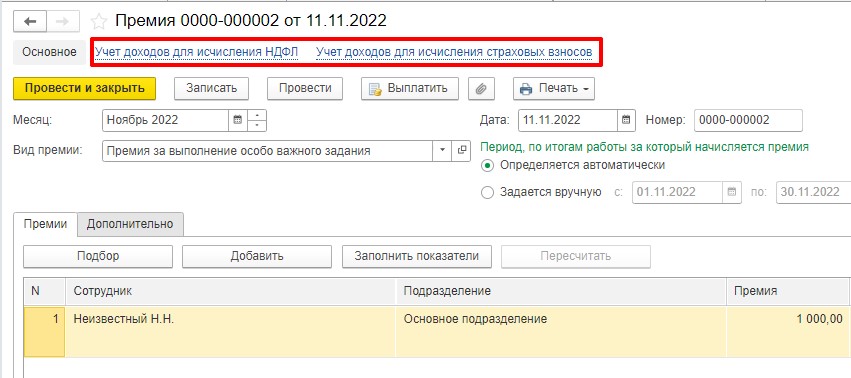851x378 pixels.
Task: Select Задается вручную radio option
Action: 487,192
